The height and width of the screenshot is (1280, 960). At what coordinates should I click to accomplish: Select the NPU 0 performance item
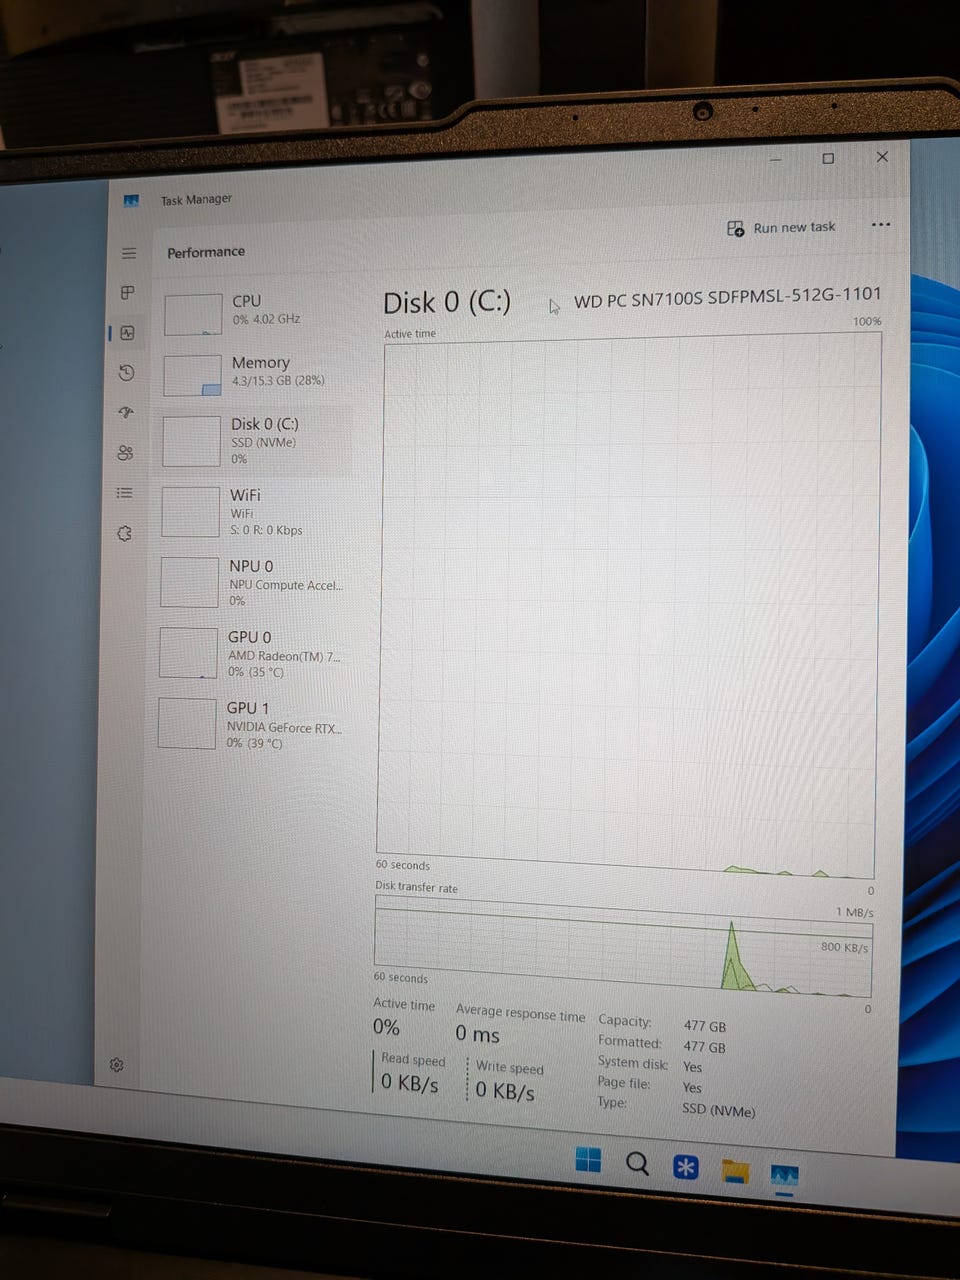click(x=254, y=583)
